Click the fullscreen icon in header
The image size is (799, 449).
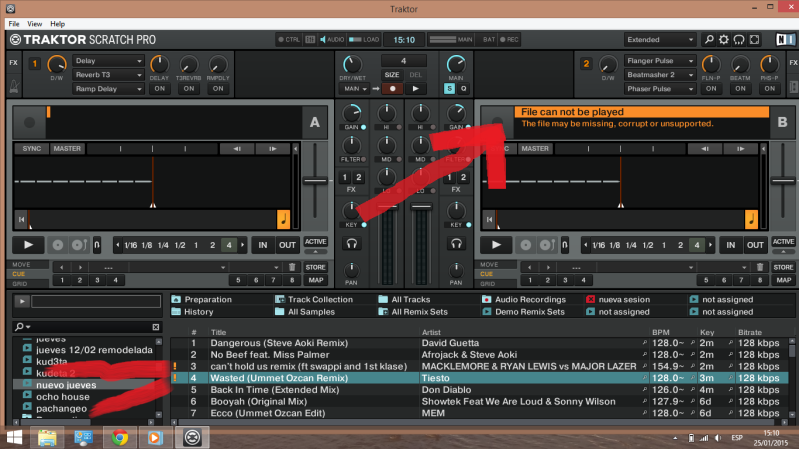(755, 40)
